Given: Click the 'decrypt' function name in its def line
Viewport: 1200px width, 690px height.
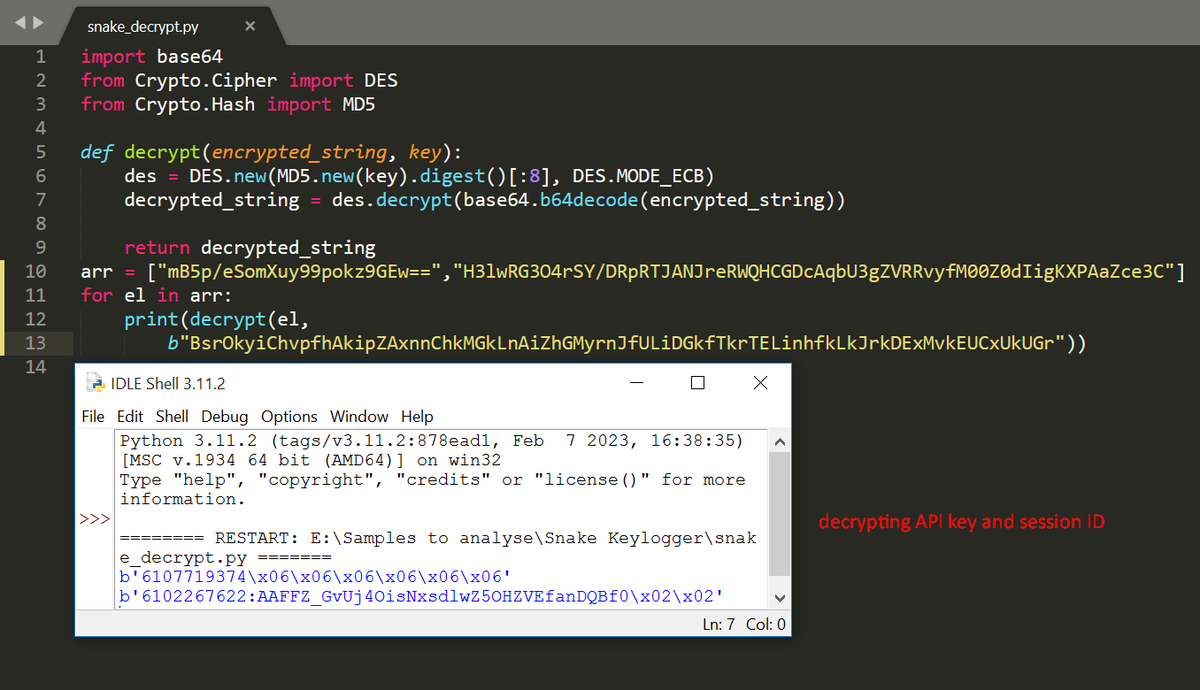Looking at the screenshot, I should [162, 152].
